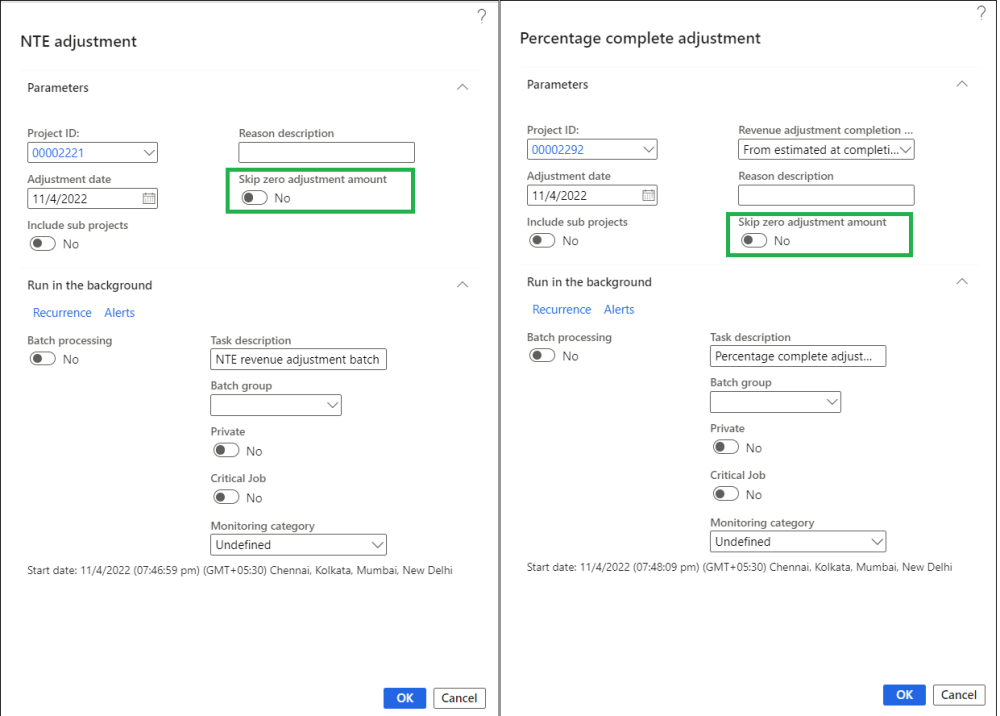
Task: Turn on Critical Job in NTE adjustment
Action: pos(226,497)
